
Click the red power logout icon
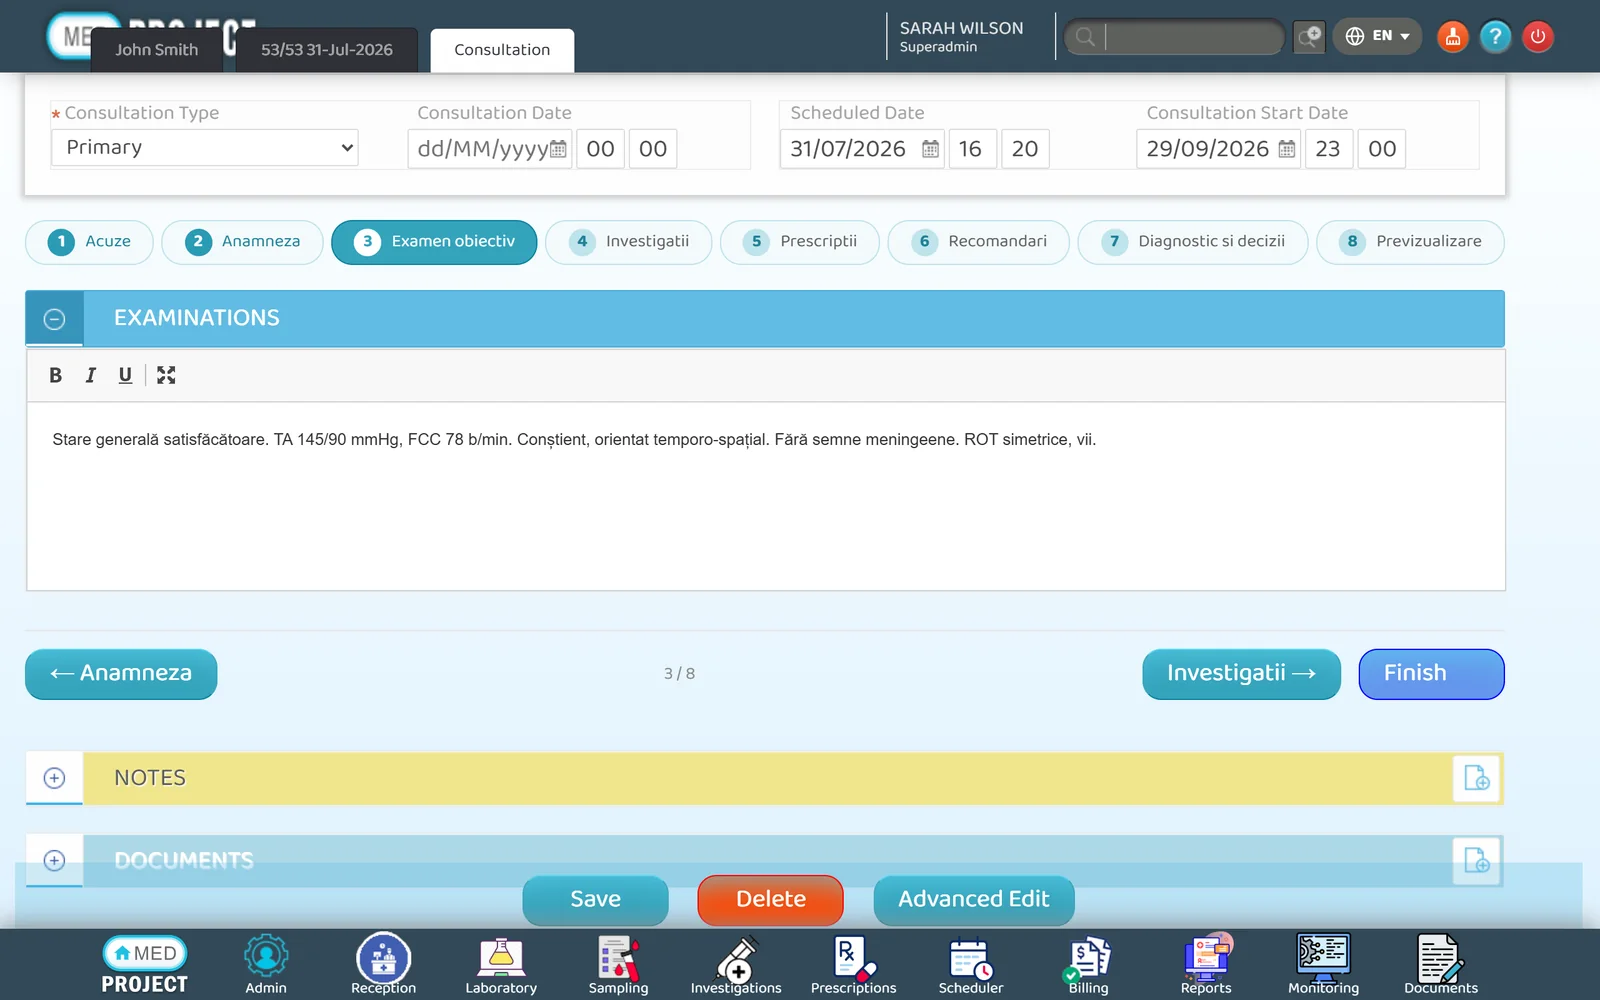(1538, 37)
